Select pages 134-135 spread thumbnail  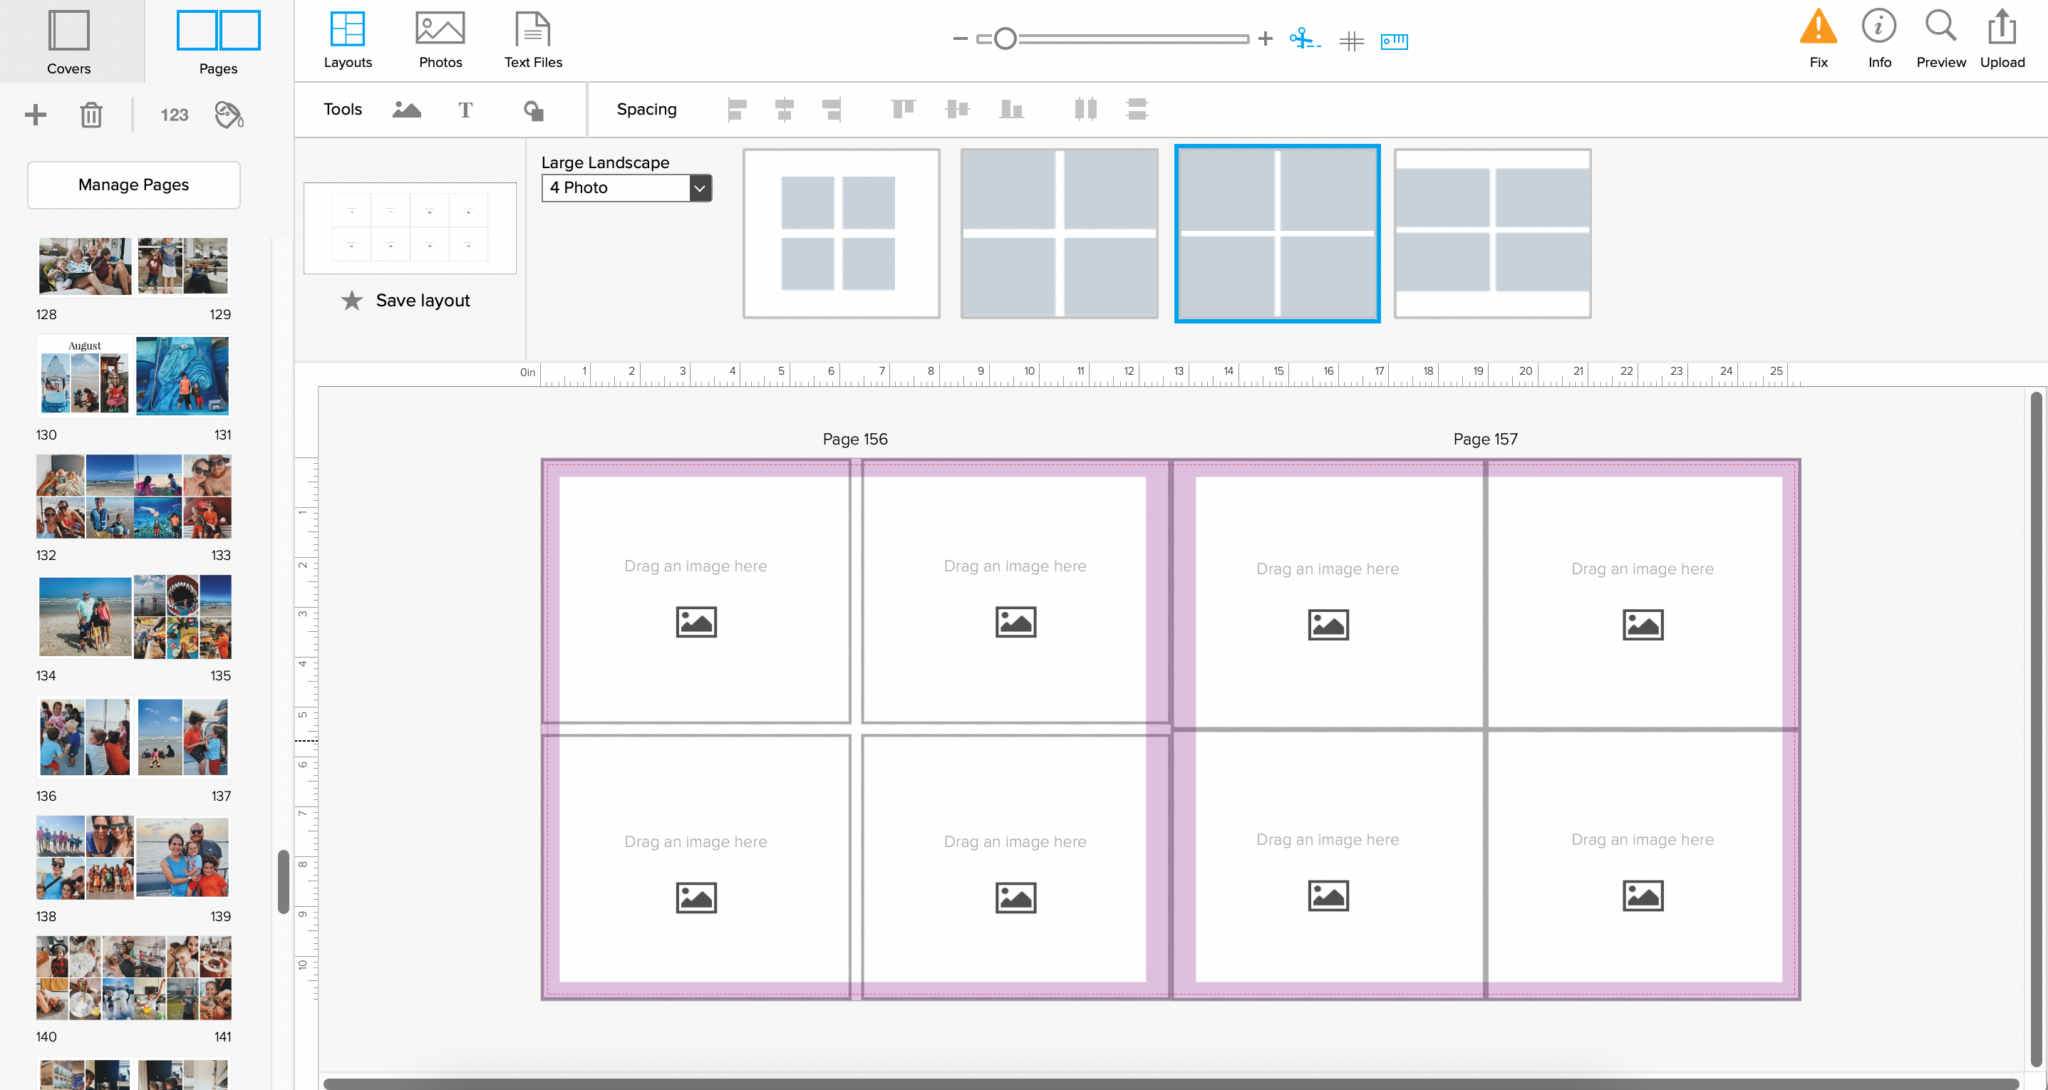tap(134, 617)
